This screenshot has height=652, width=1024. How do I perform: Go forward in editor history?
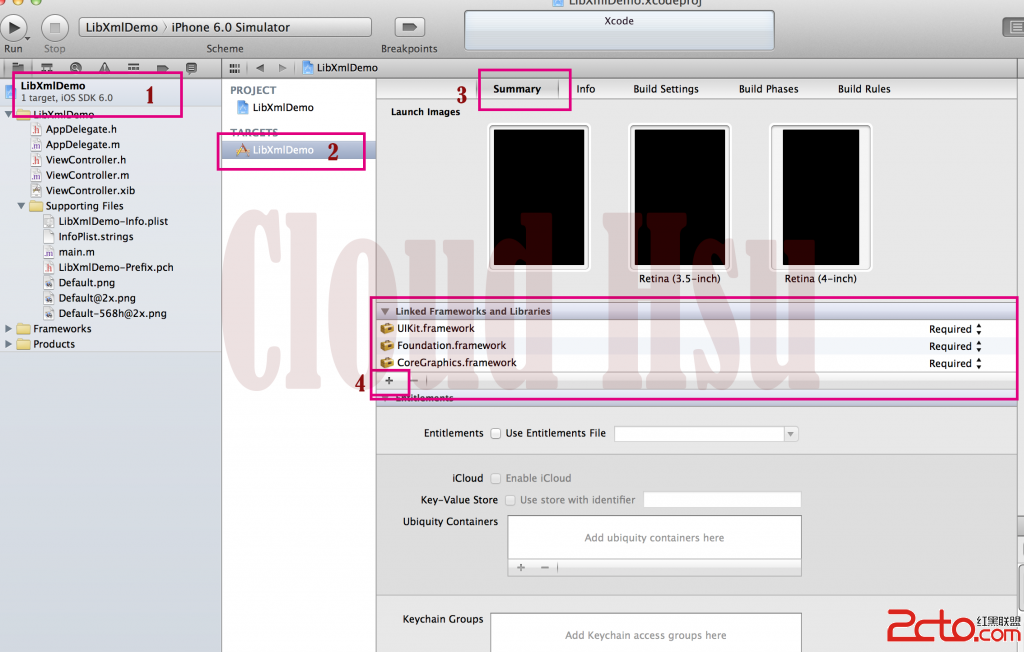tap(282, 68)
